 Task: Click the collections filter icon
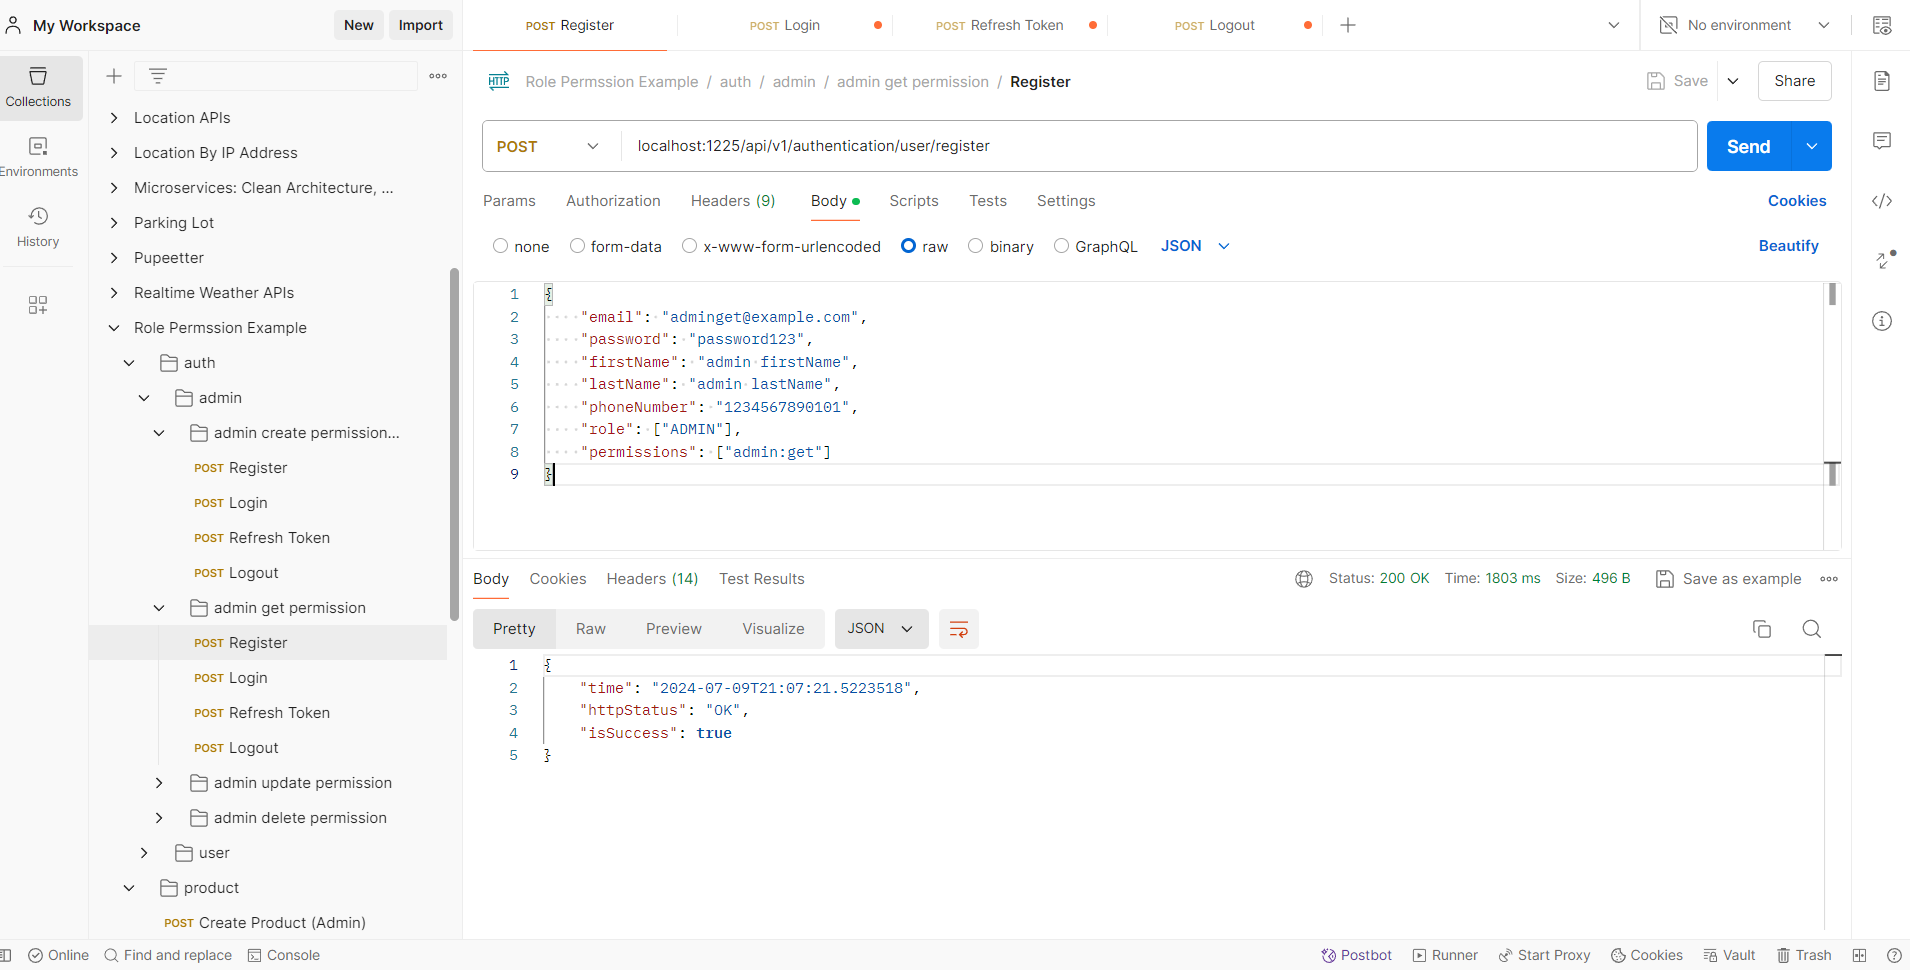(x=158, y=76)
